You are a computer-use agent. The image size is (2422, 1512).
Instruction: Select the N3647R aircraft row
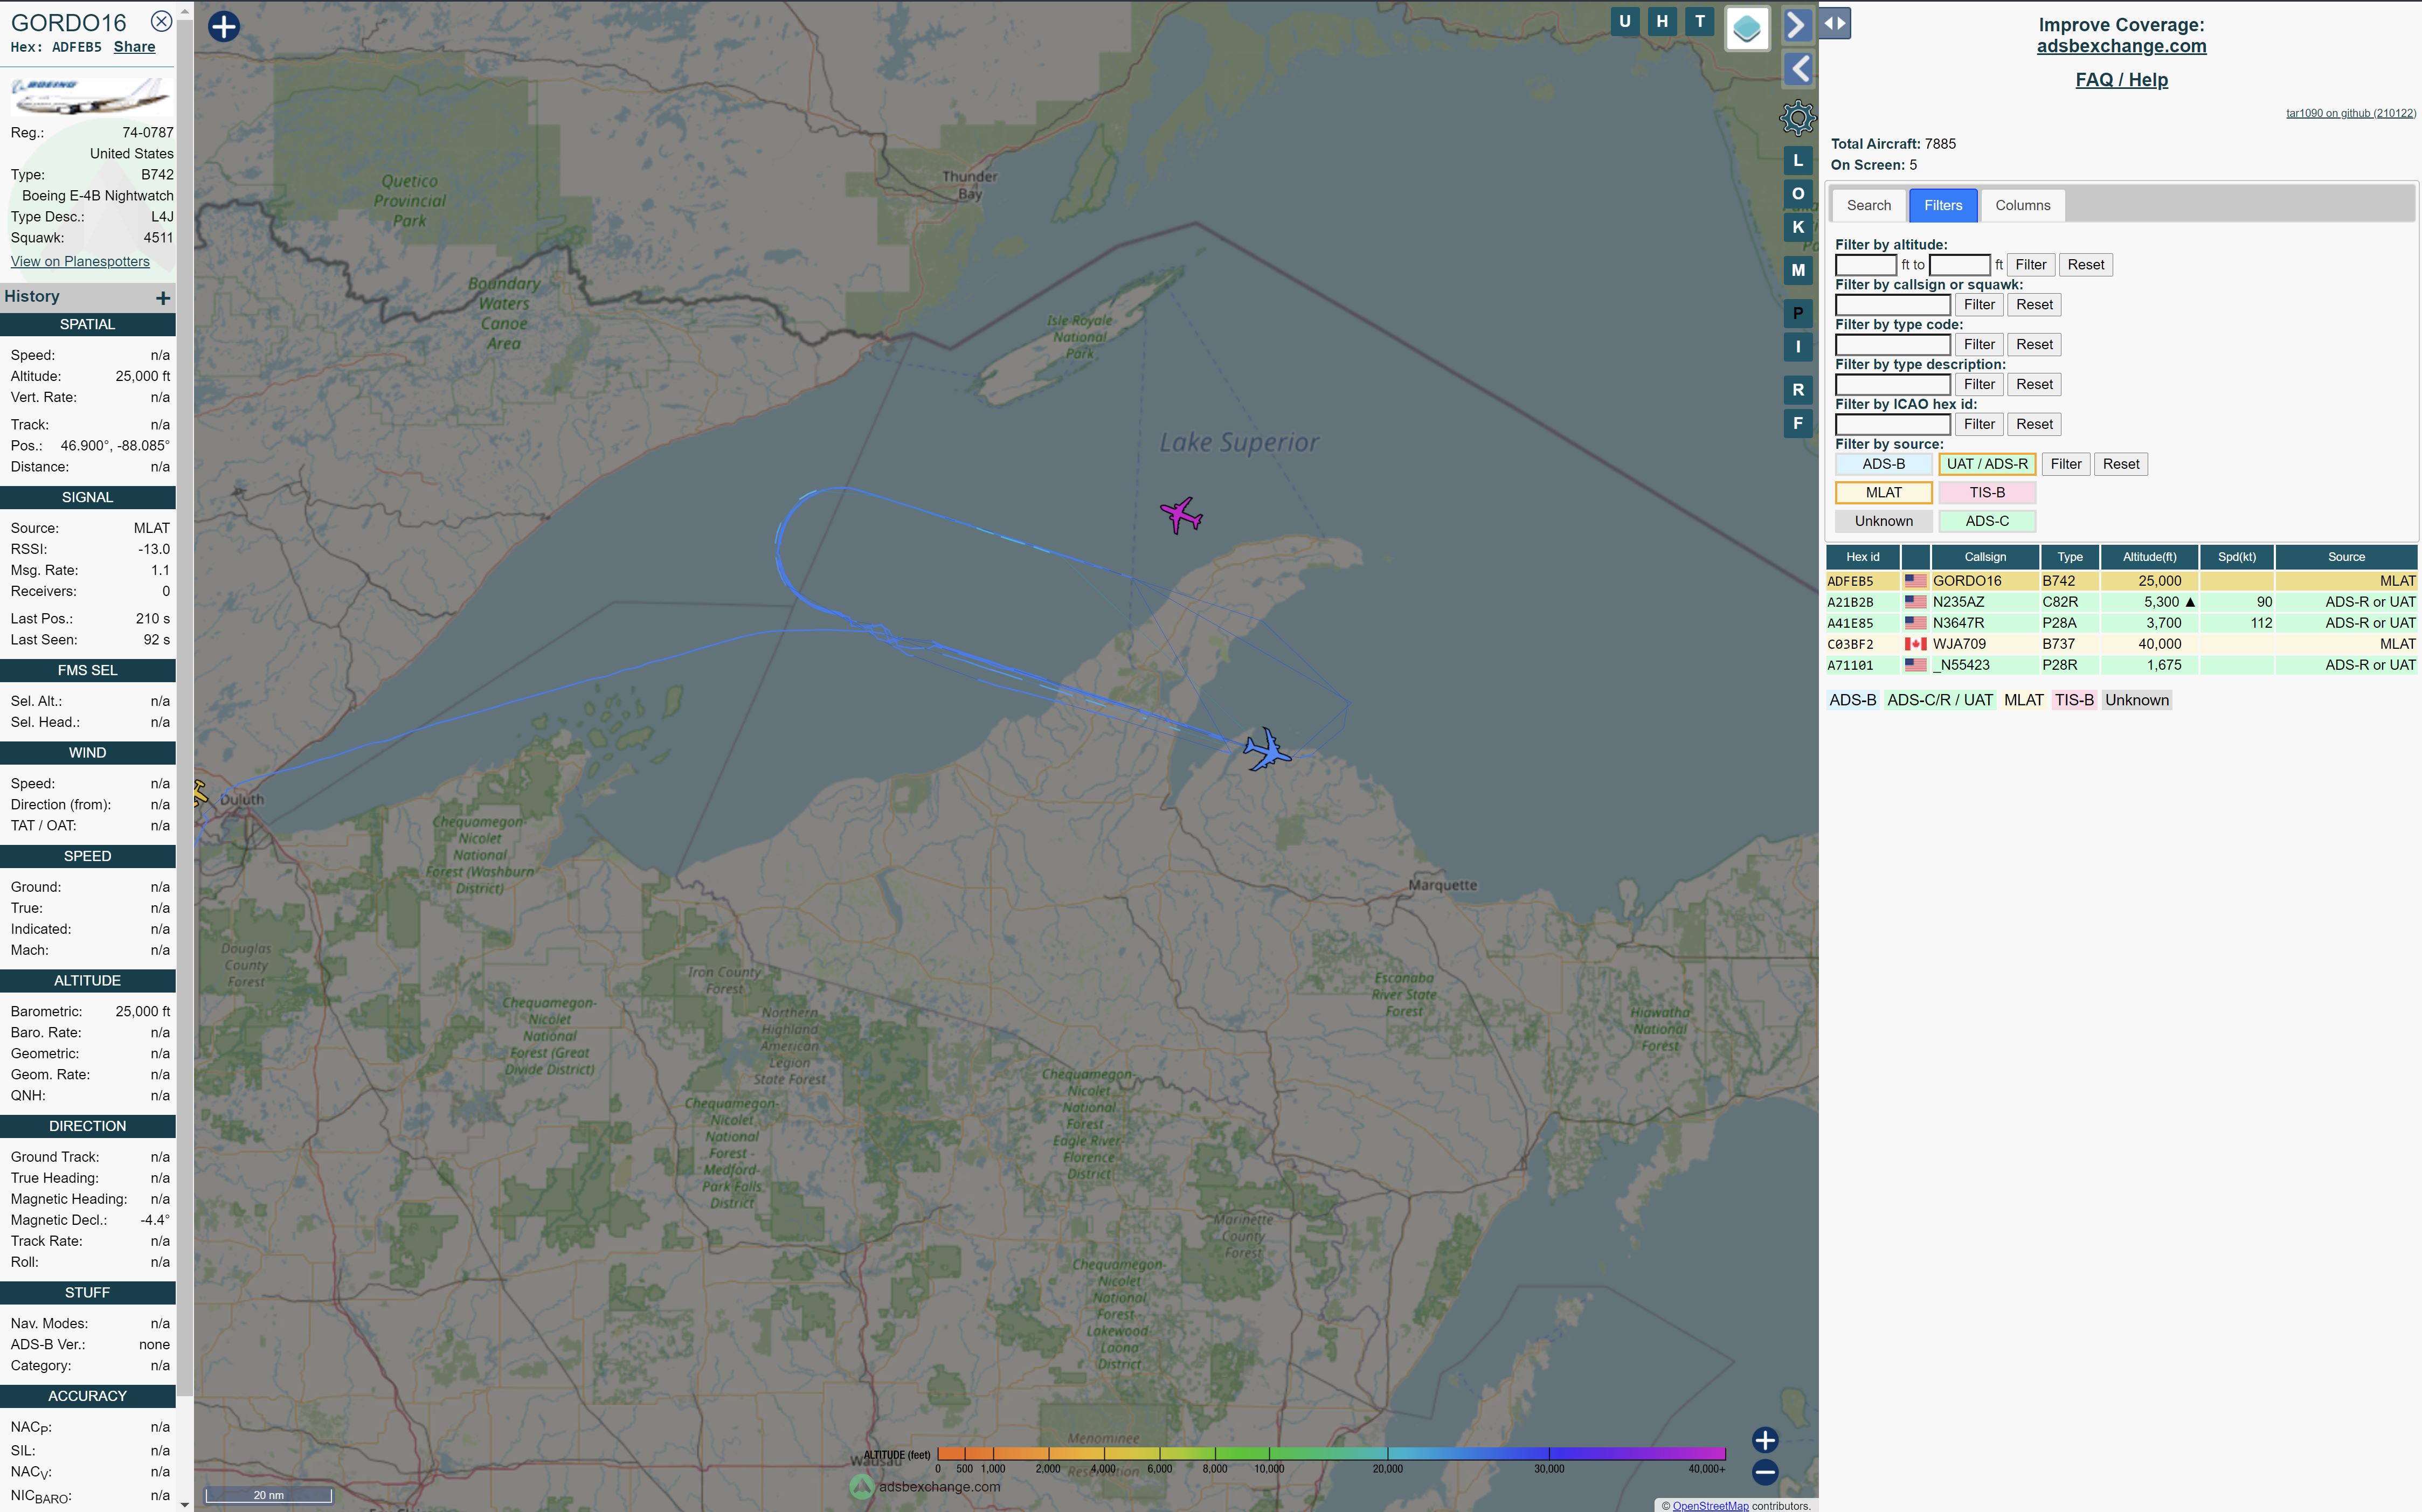[2121, 623]
